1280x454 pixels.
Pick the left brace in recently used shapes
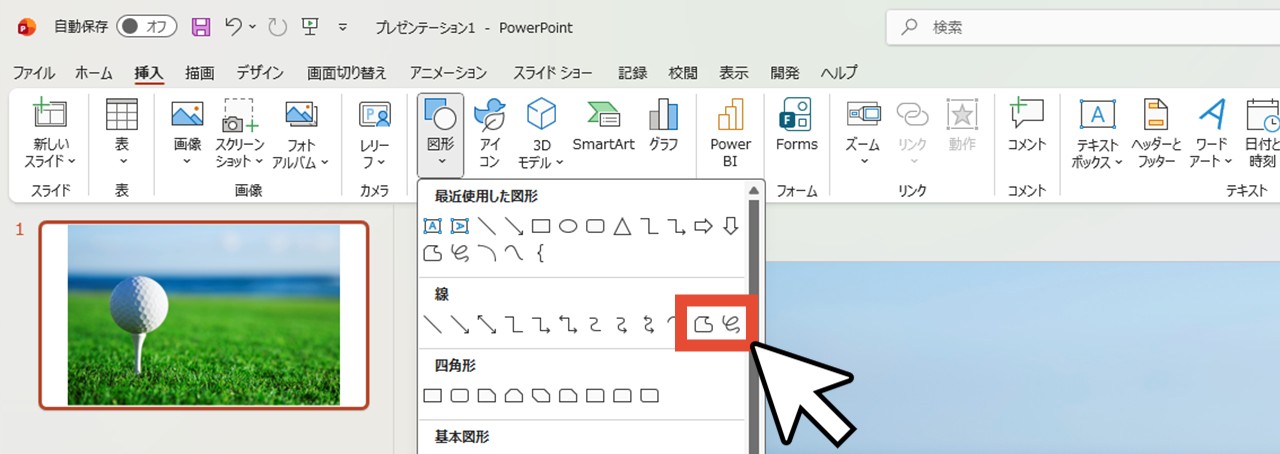[x=541, y=253]
